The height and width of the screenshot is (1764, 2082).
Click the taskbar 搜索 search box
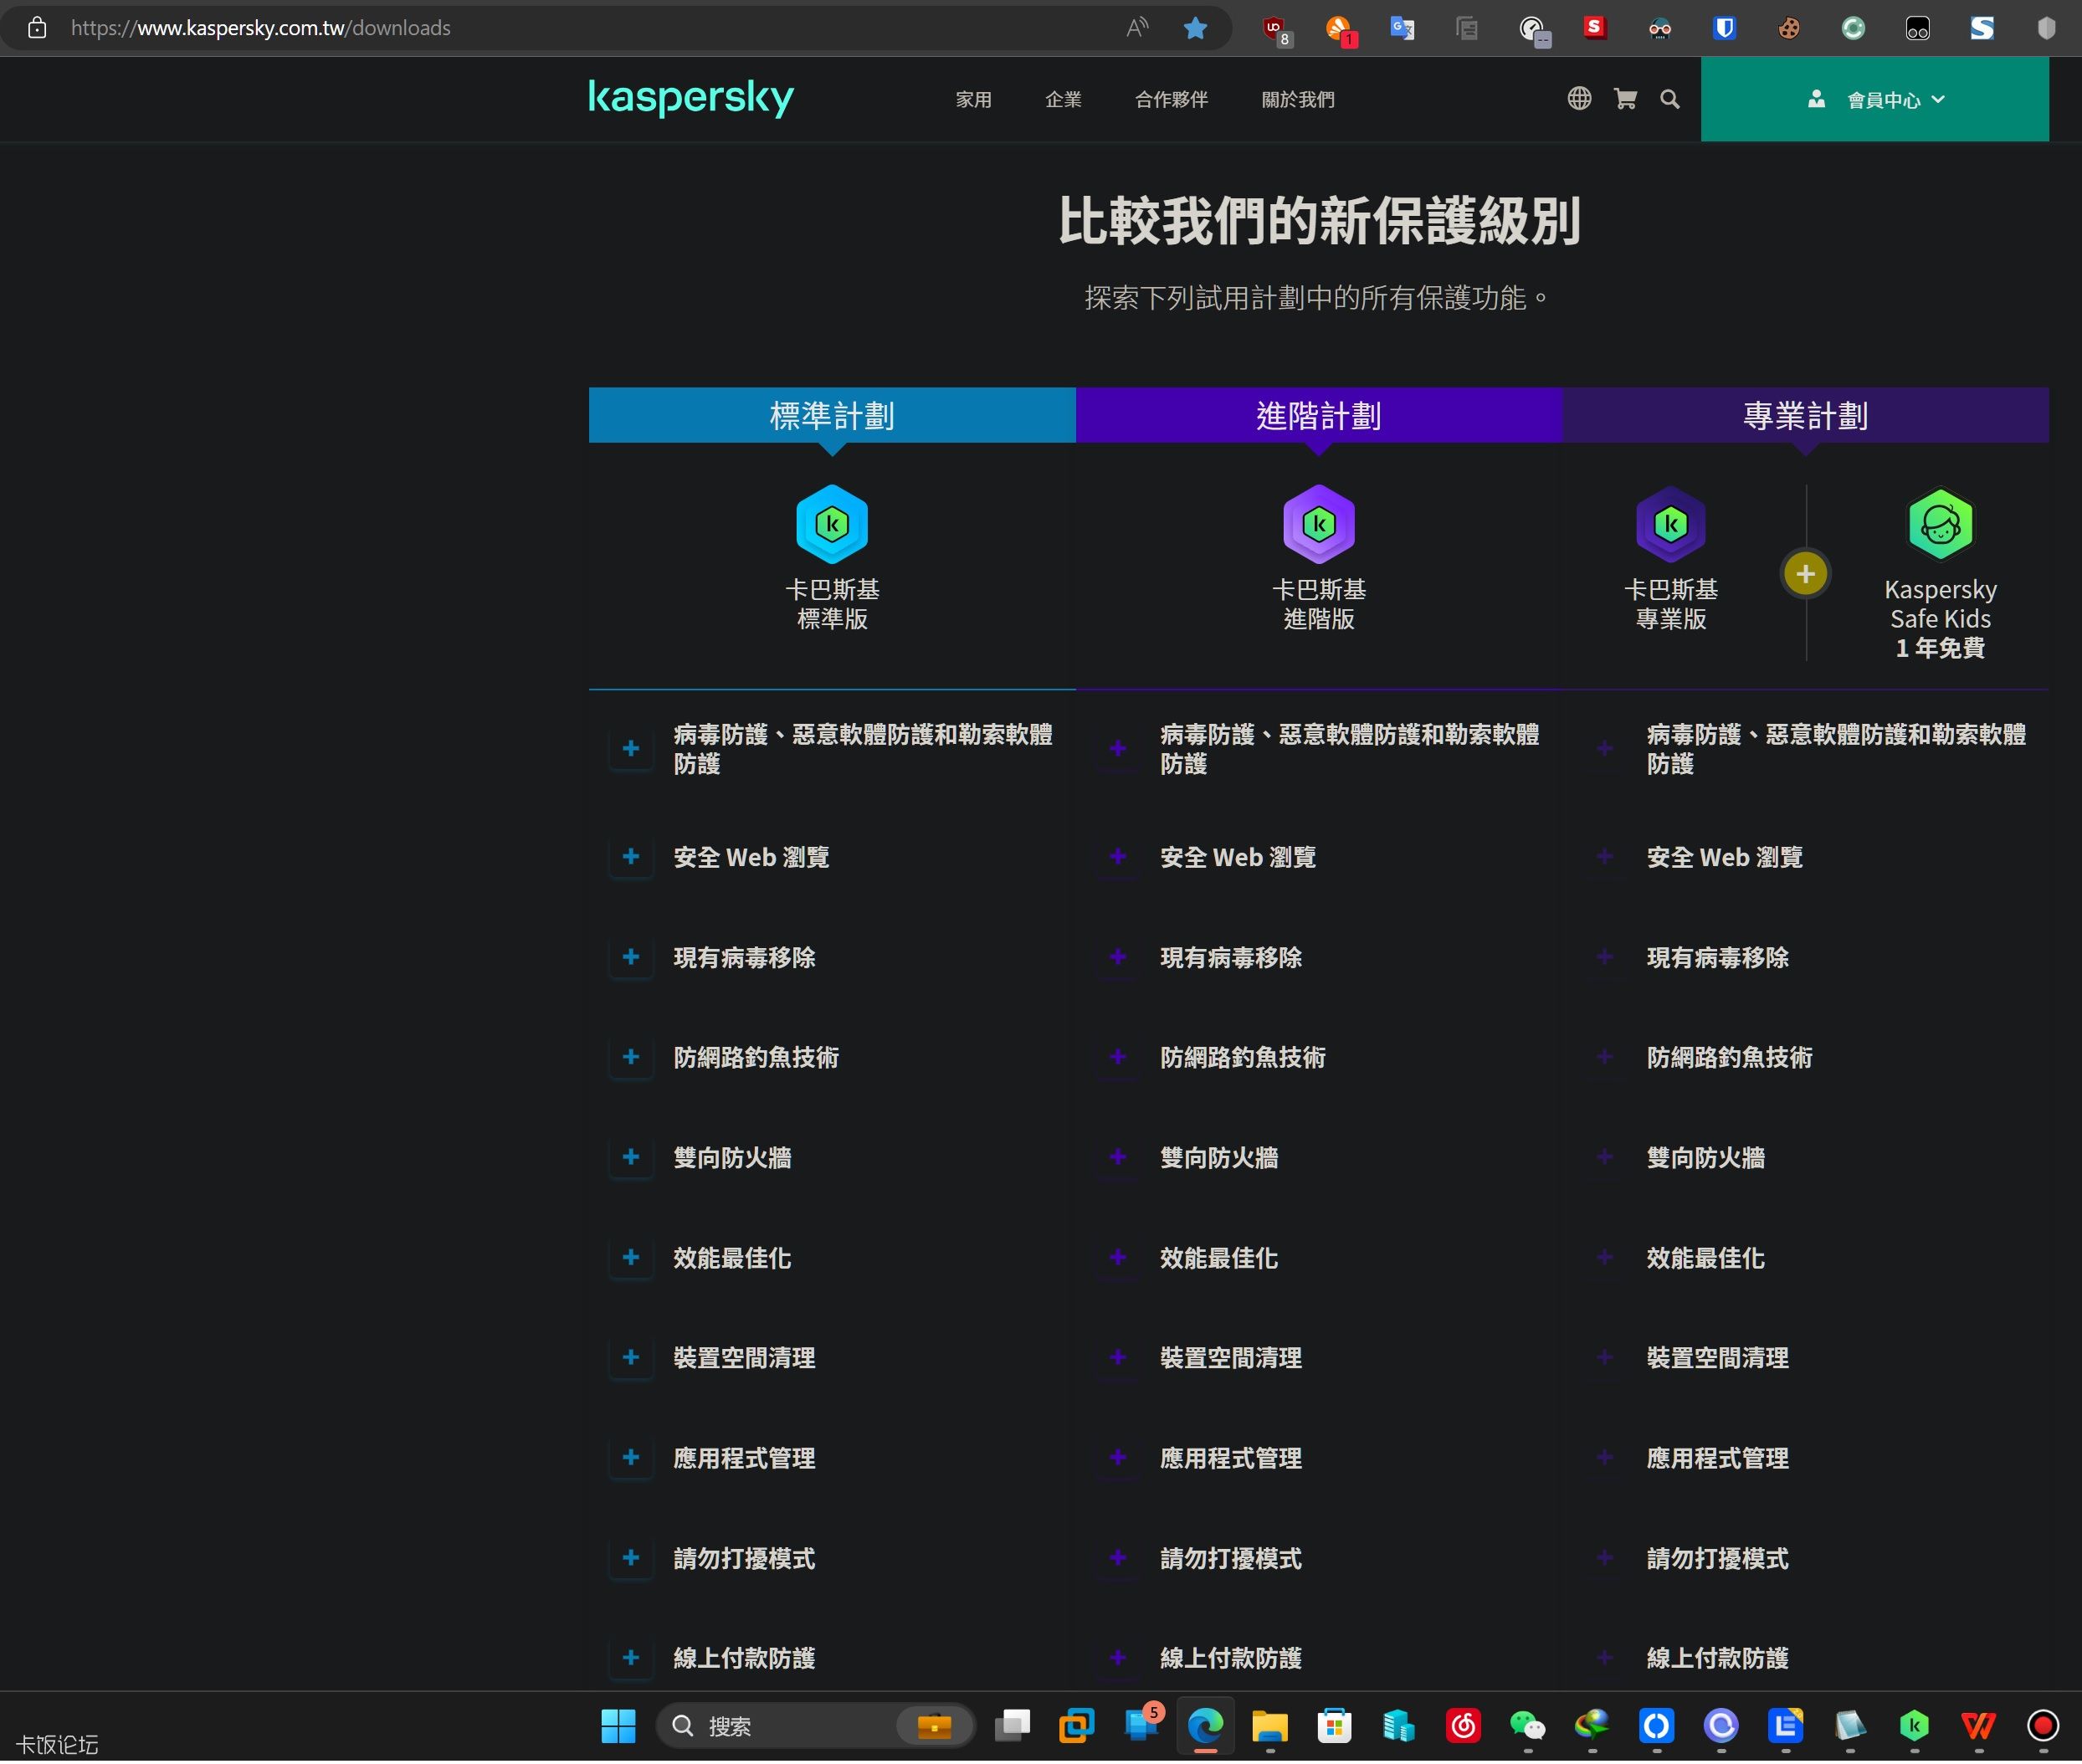click(x=814, y=1726)
